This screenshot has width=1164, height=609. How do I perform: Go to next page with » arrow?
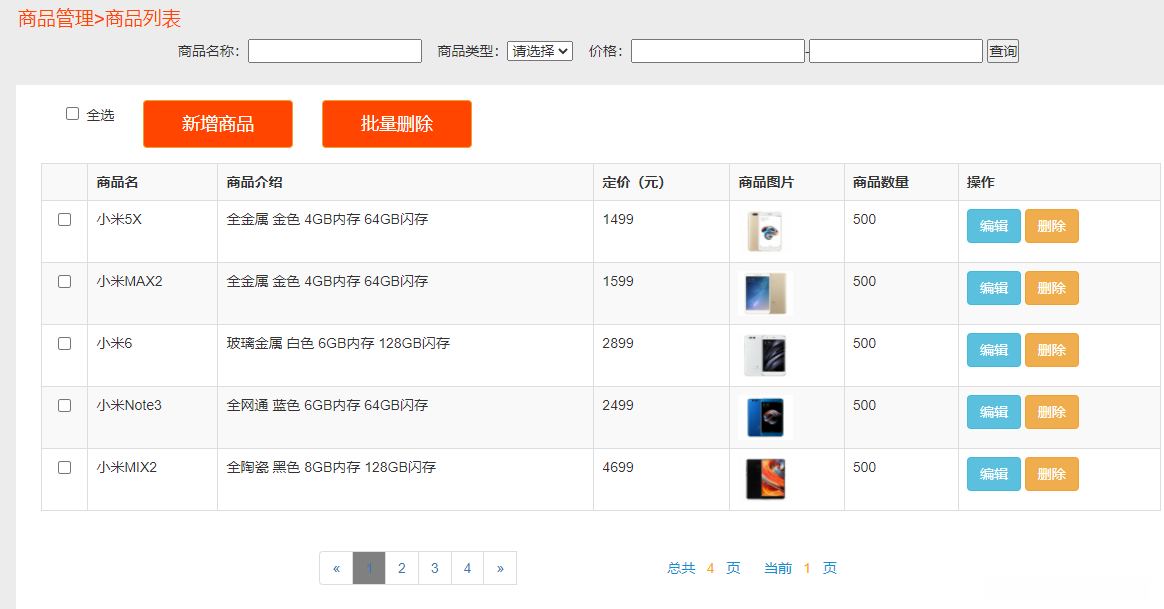(500, 568)
